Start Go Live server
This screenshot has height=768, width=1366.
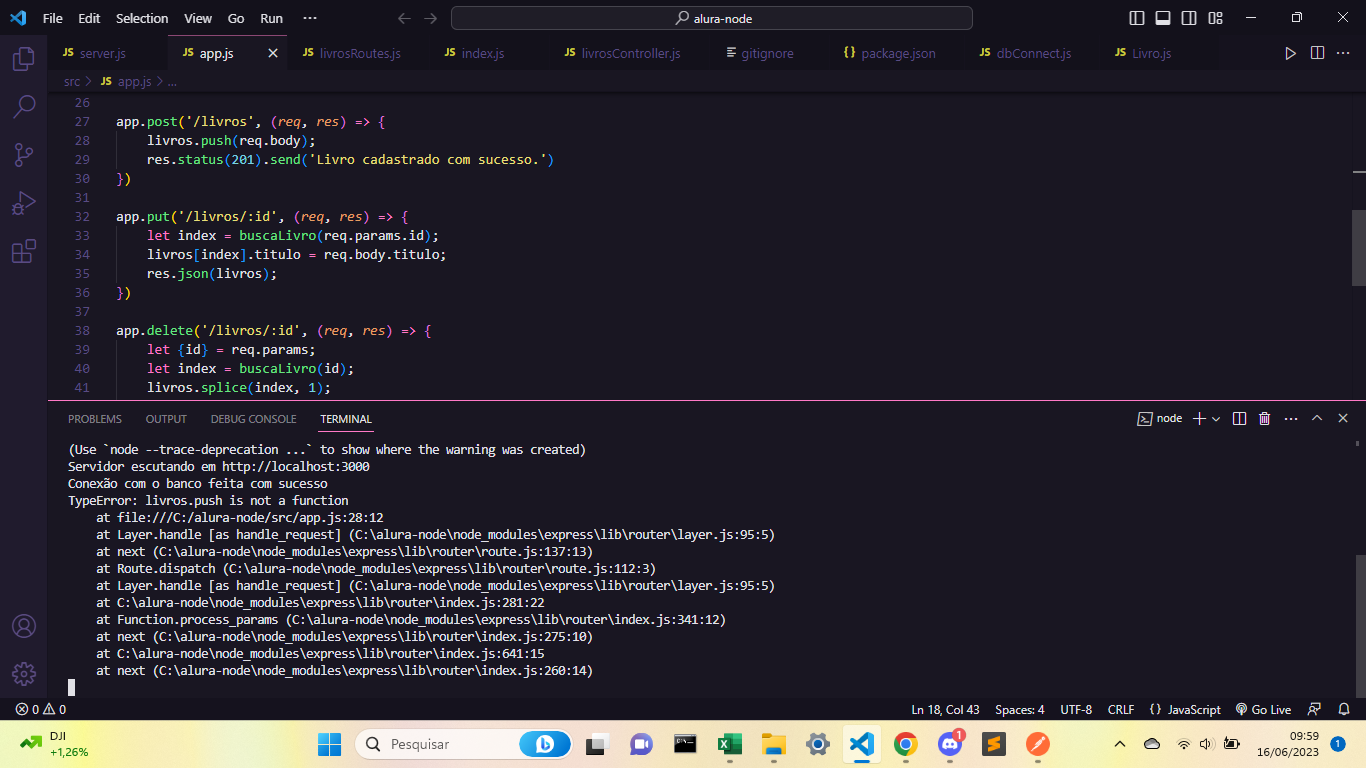1263,709
